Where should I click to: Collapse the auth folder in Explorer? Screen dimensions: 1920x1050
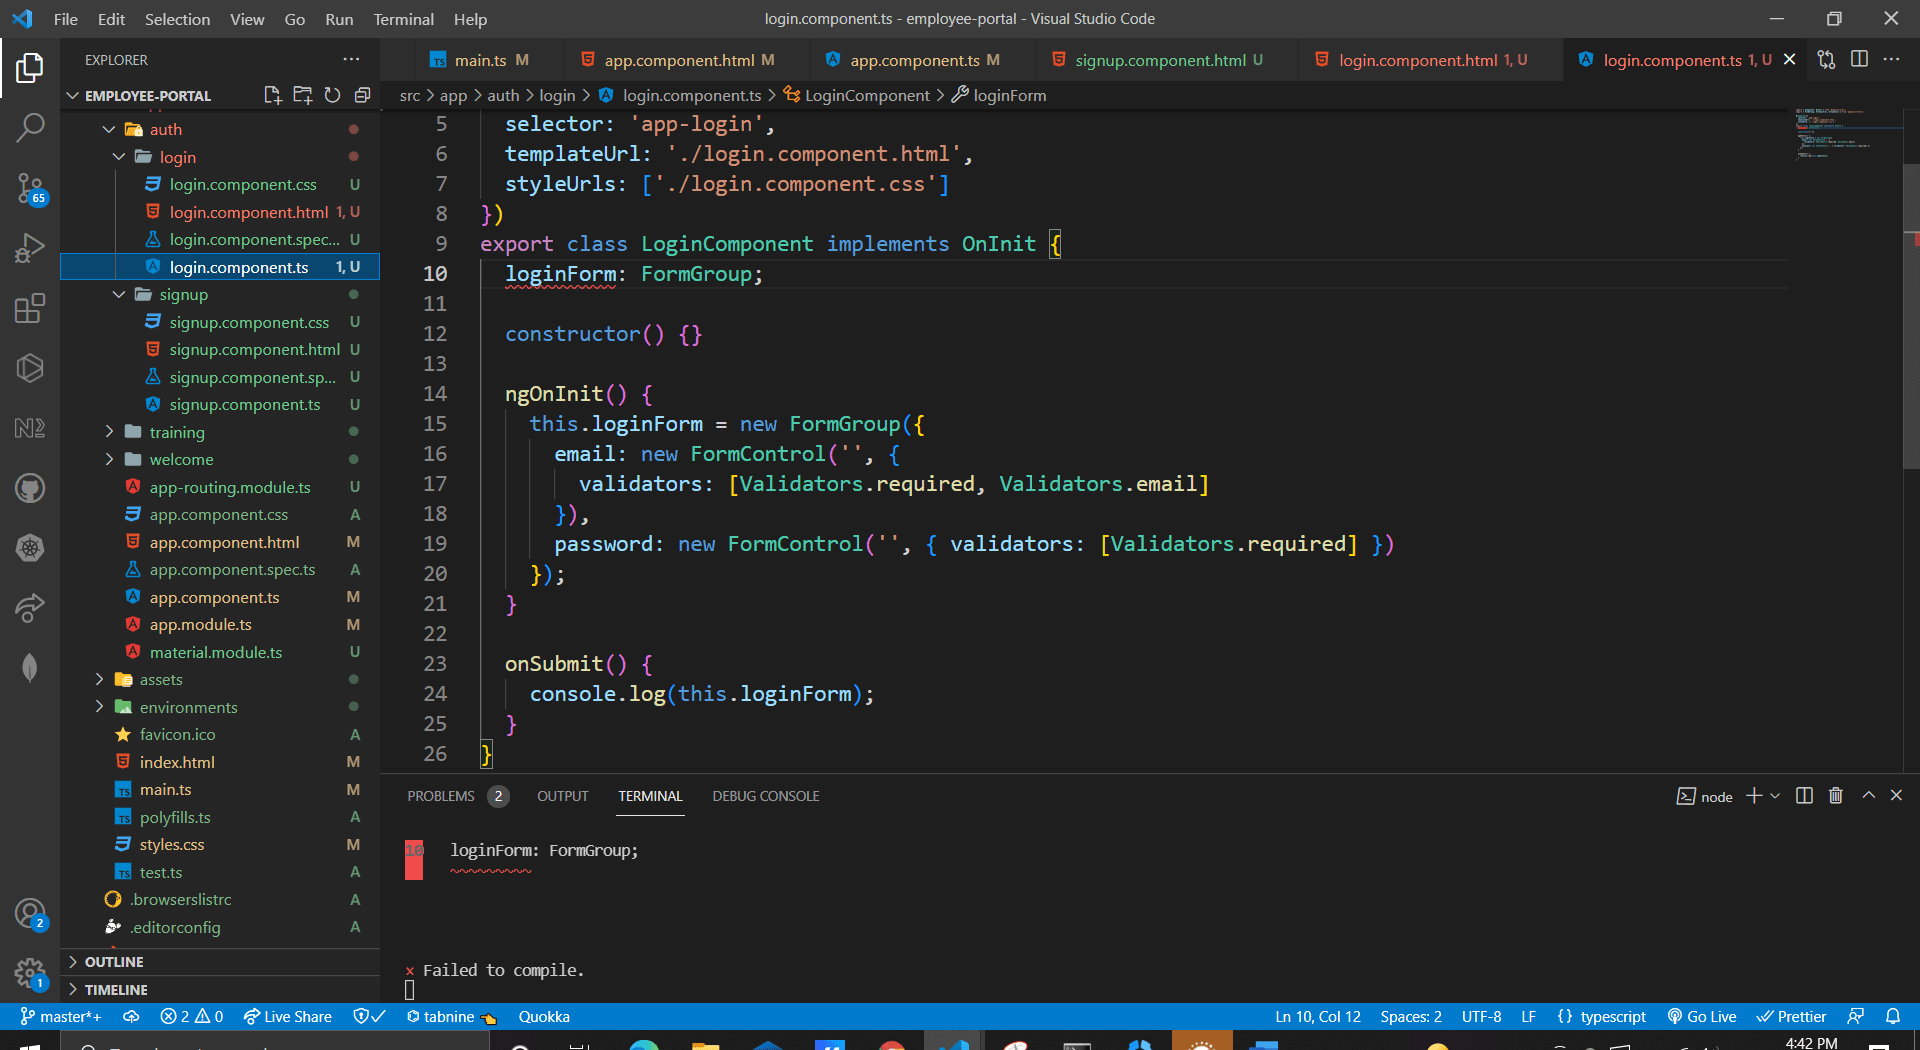pyautogui.click(x=109, y=129)
